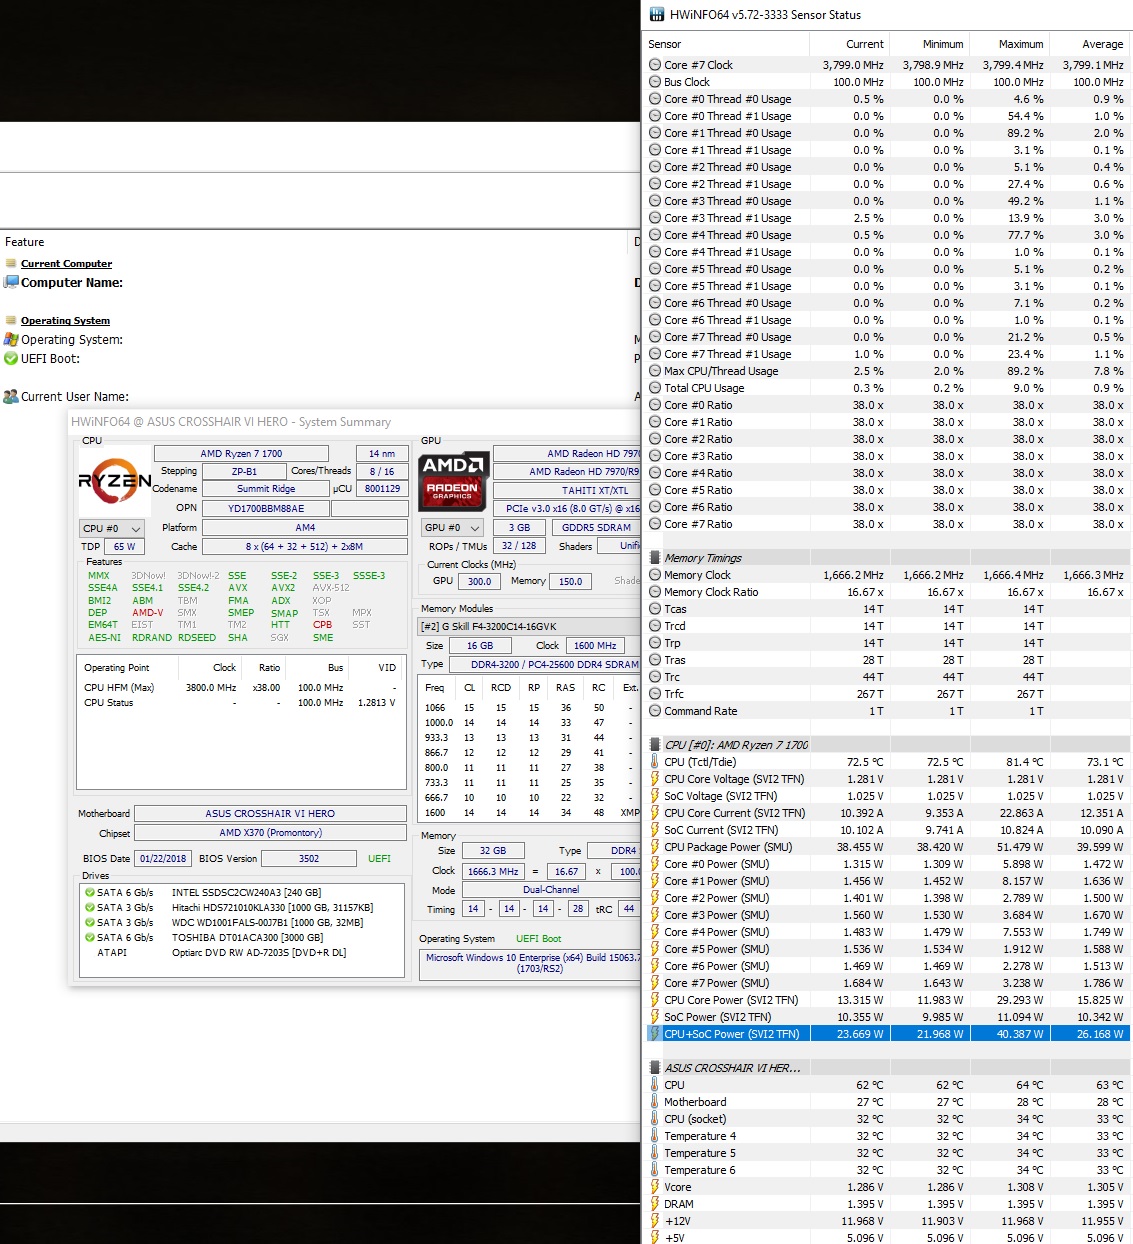Click the Ryzen logo in System Summary
Viewport: 1133px width, 1244px height.
point(114,482)
